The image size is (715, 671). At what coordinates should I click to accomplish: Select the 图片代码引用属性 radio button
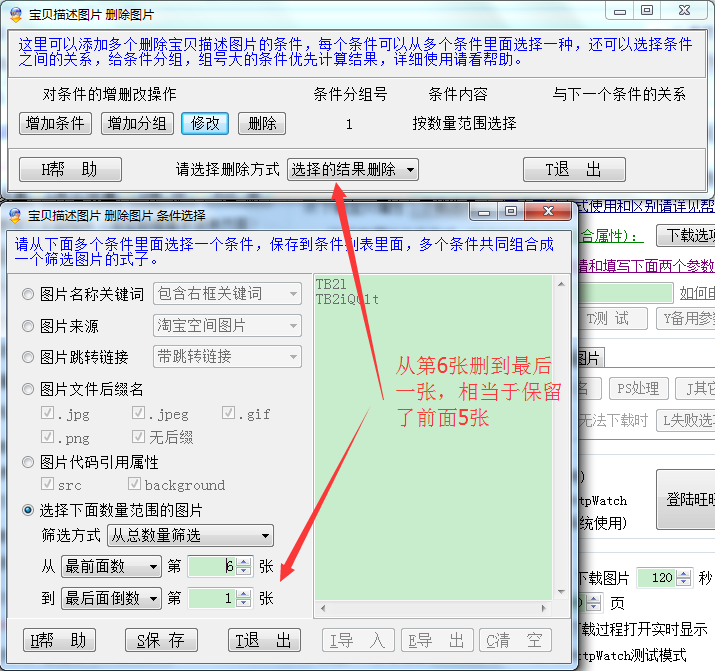click(x=28, y=463)
